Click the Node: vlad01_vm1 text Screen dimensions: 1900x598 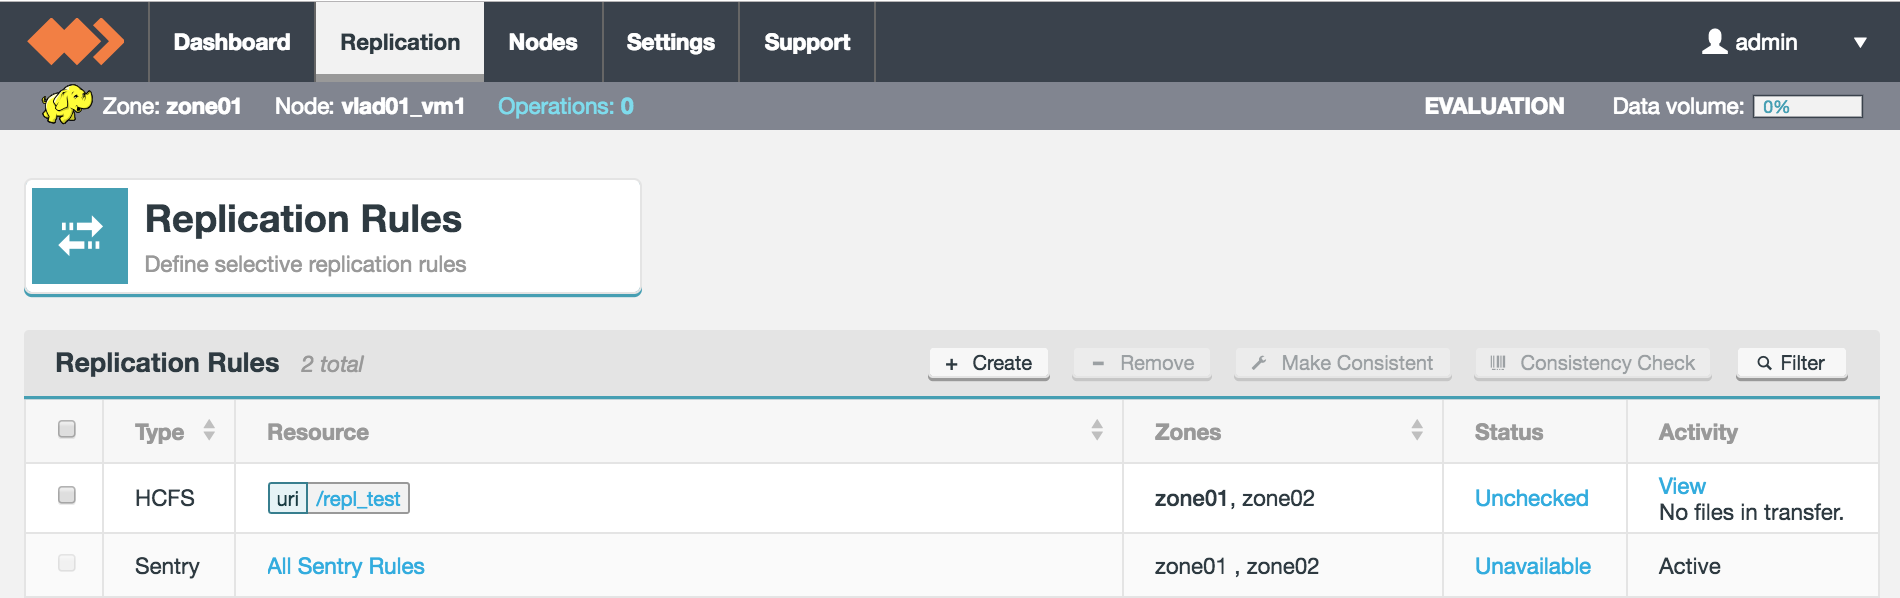[370, 106]
